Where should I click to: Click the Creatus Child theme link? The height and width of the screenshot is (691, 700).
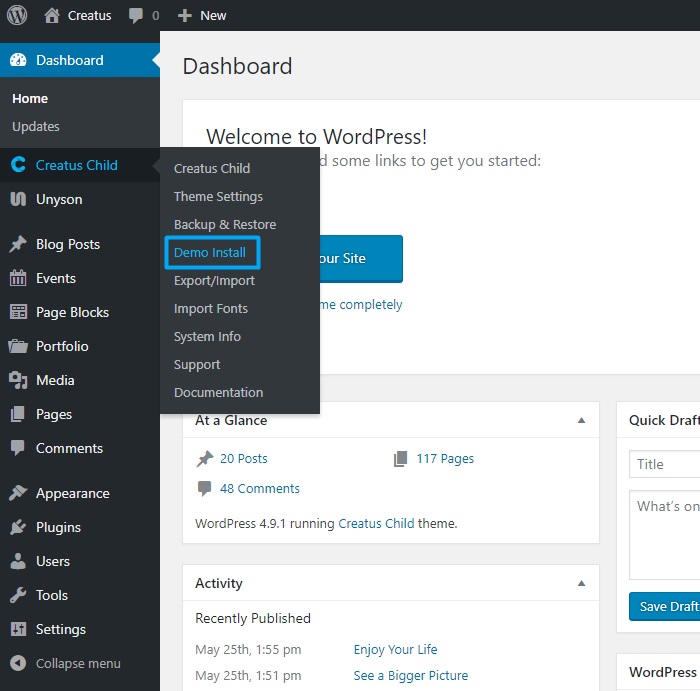coord(376,523)
